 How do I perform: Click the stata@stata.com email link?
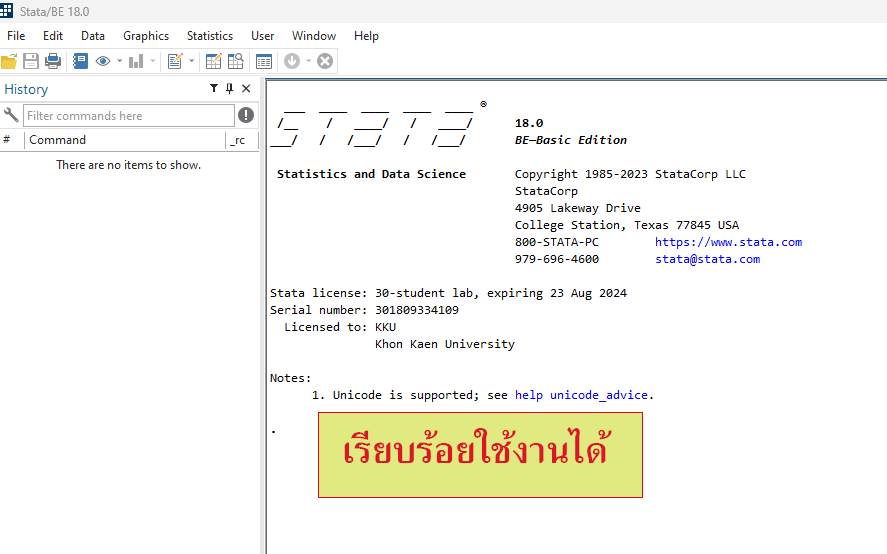point(708,259)
